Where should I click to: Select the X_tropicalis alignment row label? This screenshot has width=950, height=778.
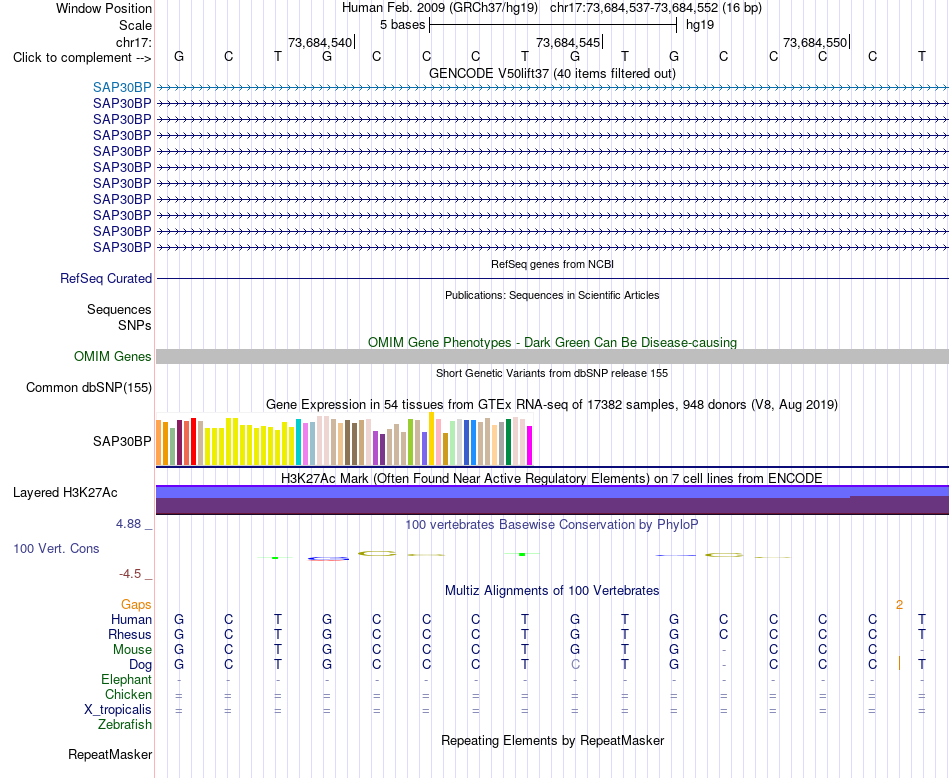(118, 710)
